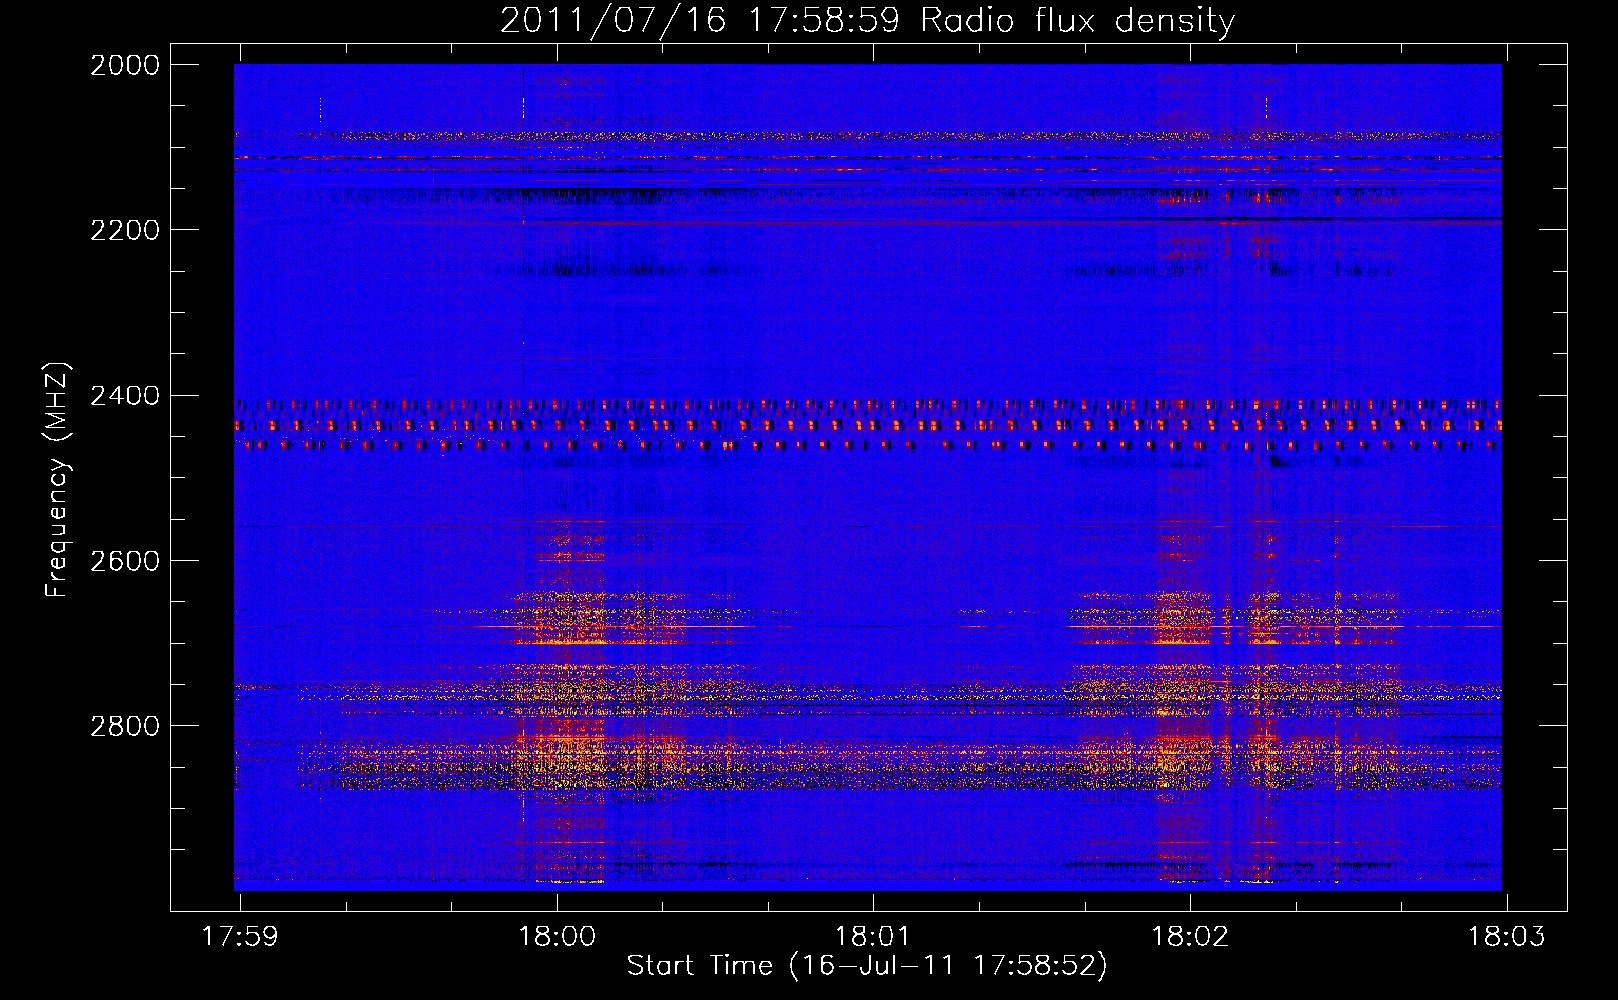Screen dimensions: 1618x1000
Task: Click the '18:00' time axis label
Action: (x=557, y=936)
